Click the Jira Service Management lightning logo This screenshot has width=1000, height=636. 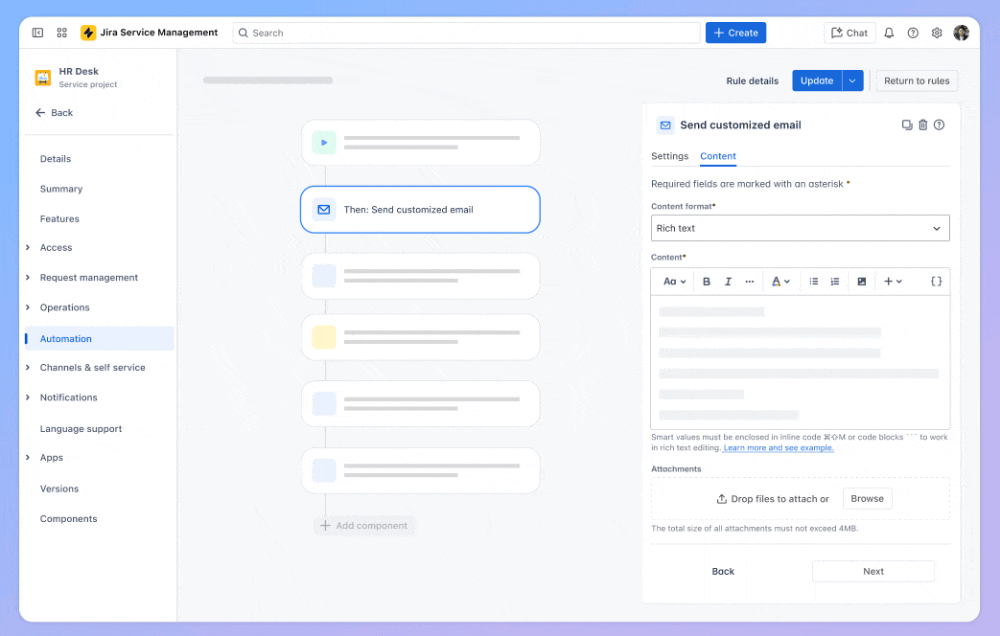(x=88, y=33)
